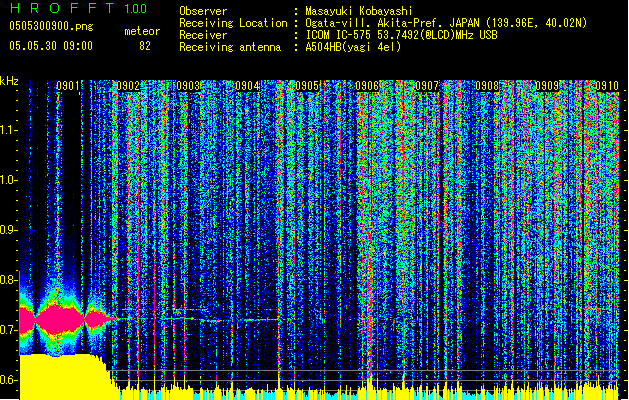Click the 0902 time marker
Screen dimensions: 629x400
128,86
